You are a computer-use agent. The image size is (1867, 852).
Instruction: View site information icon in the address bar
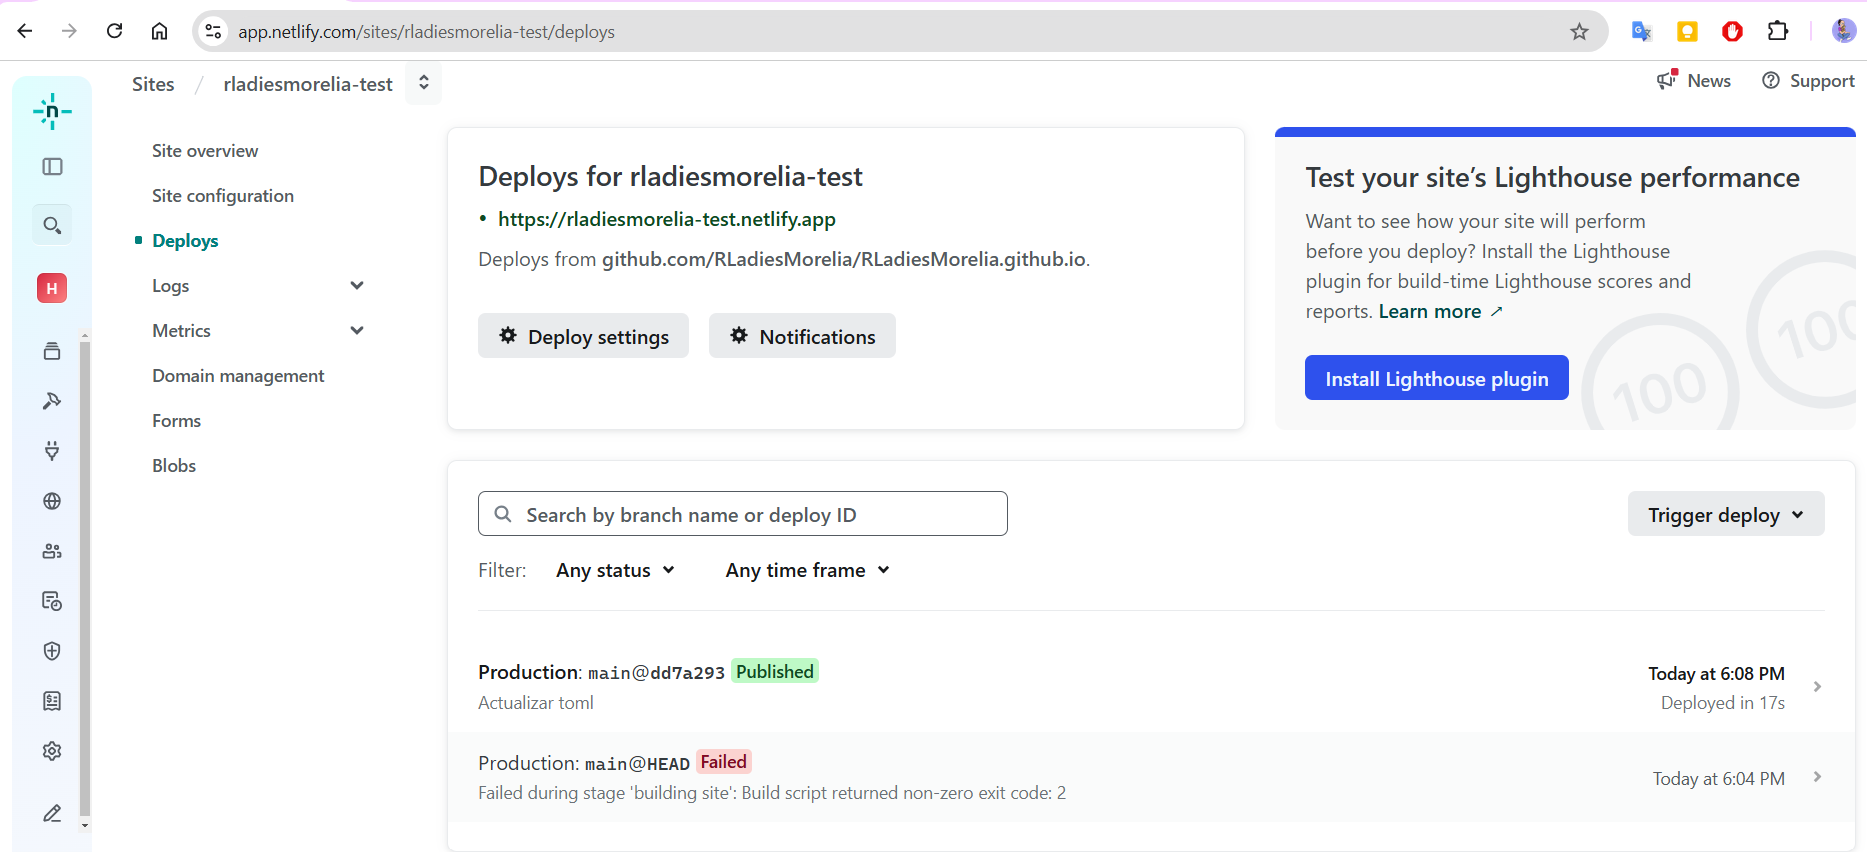pyautogui.click(x=213, y=32)
